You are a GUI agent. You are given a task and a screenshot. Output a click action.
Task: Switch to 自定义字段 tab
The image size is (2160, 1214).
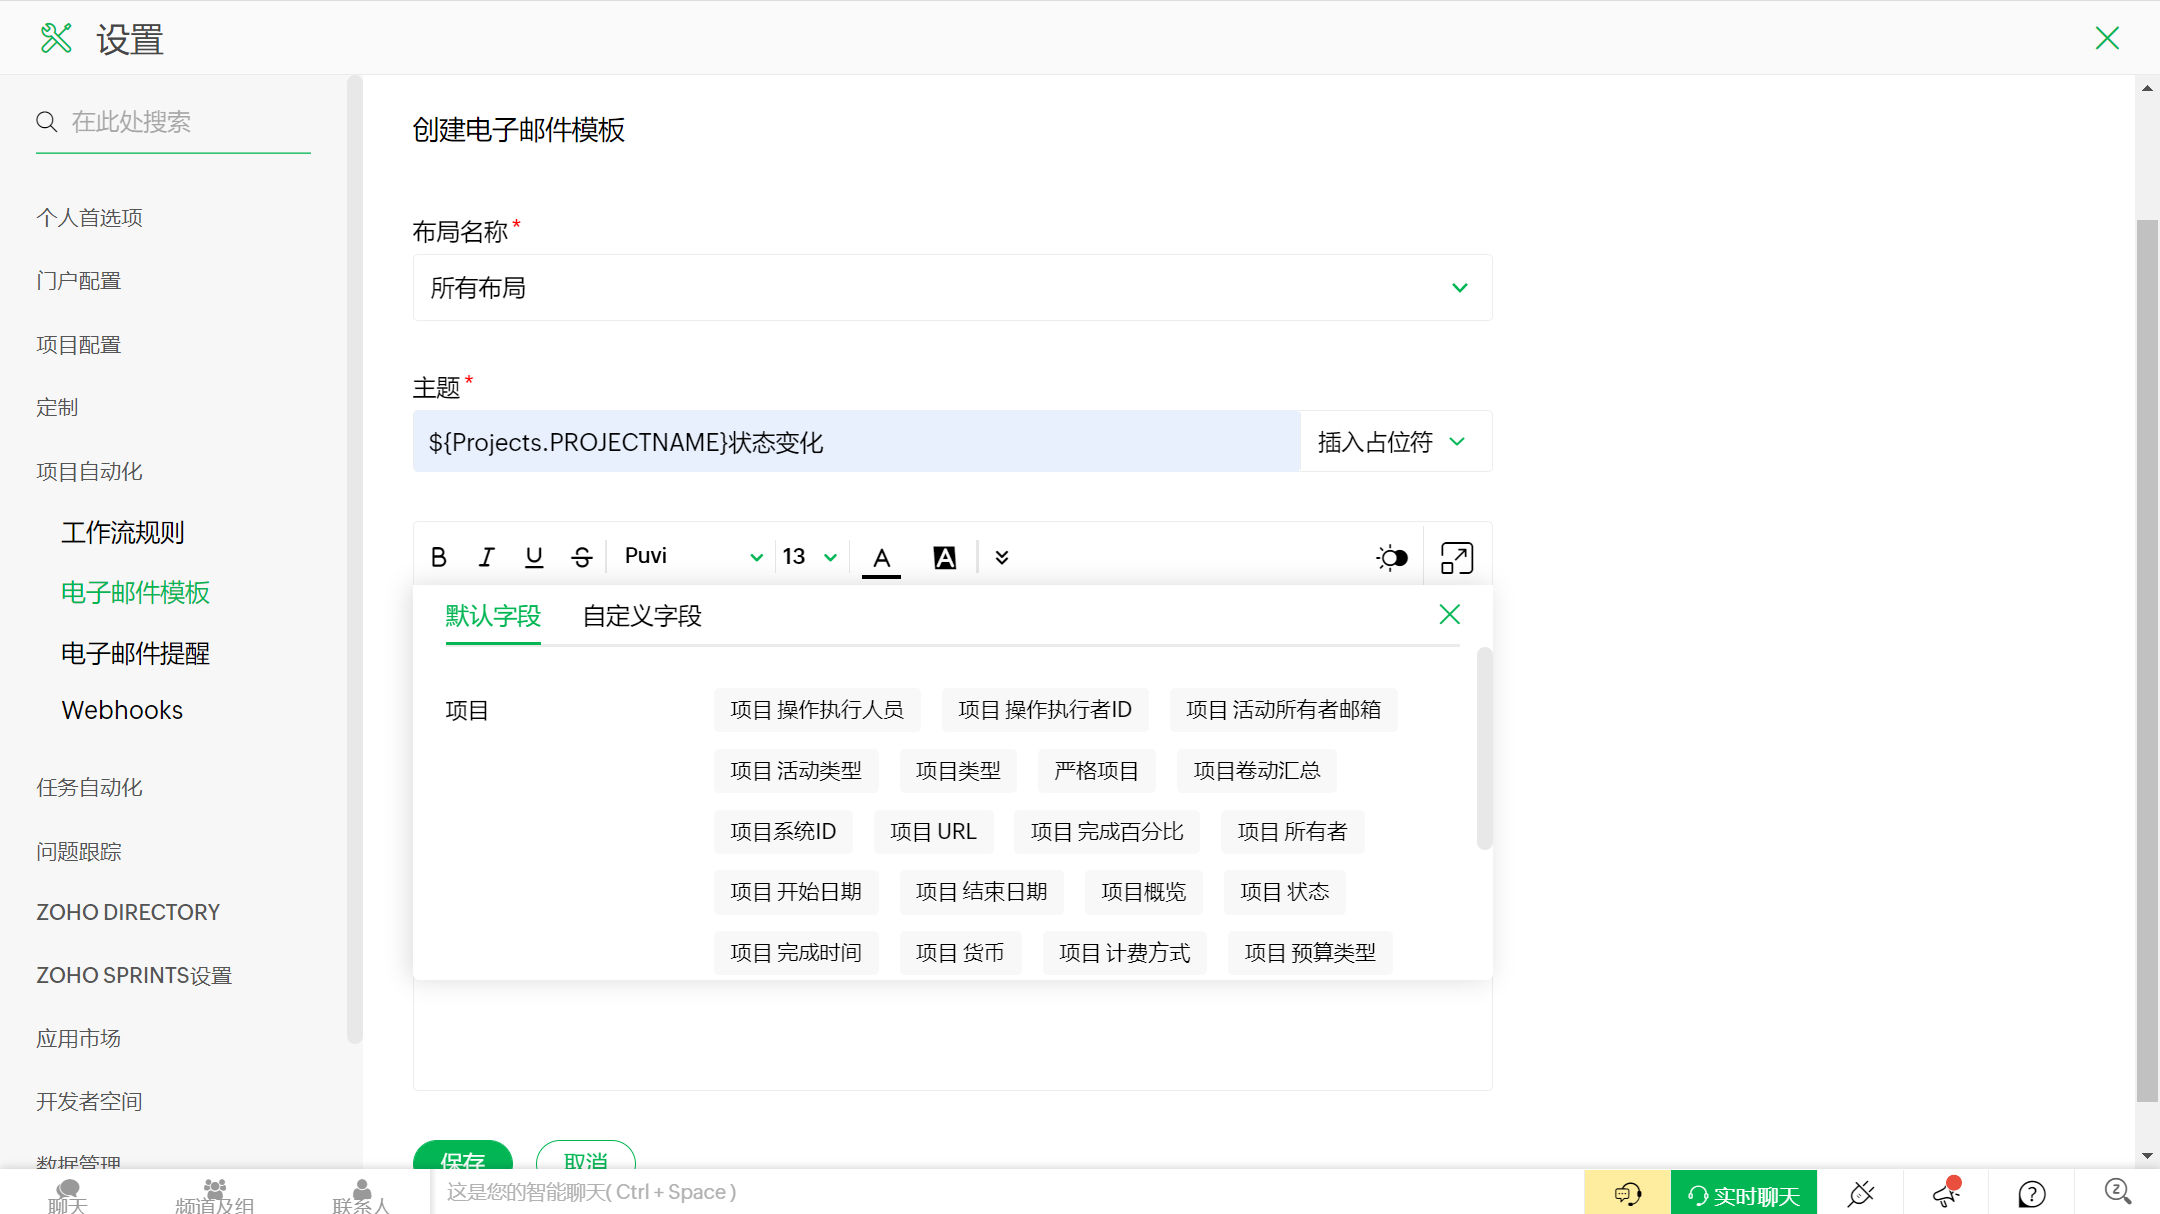pyautogui.click(x=642, y=616)
